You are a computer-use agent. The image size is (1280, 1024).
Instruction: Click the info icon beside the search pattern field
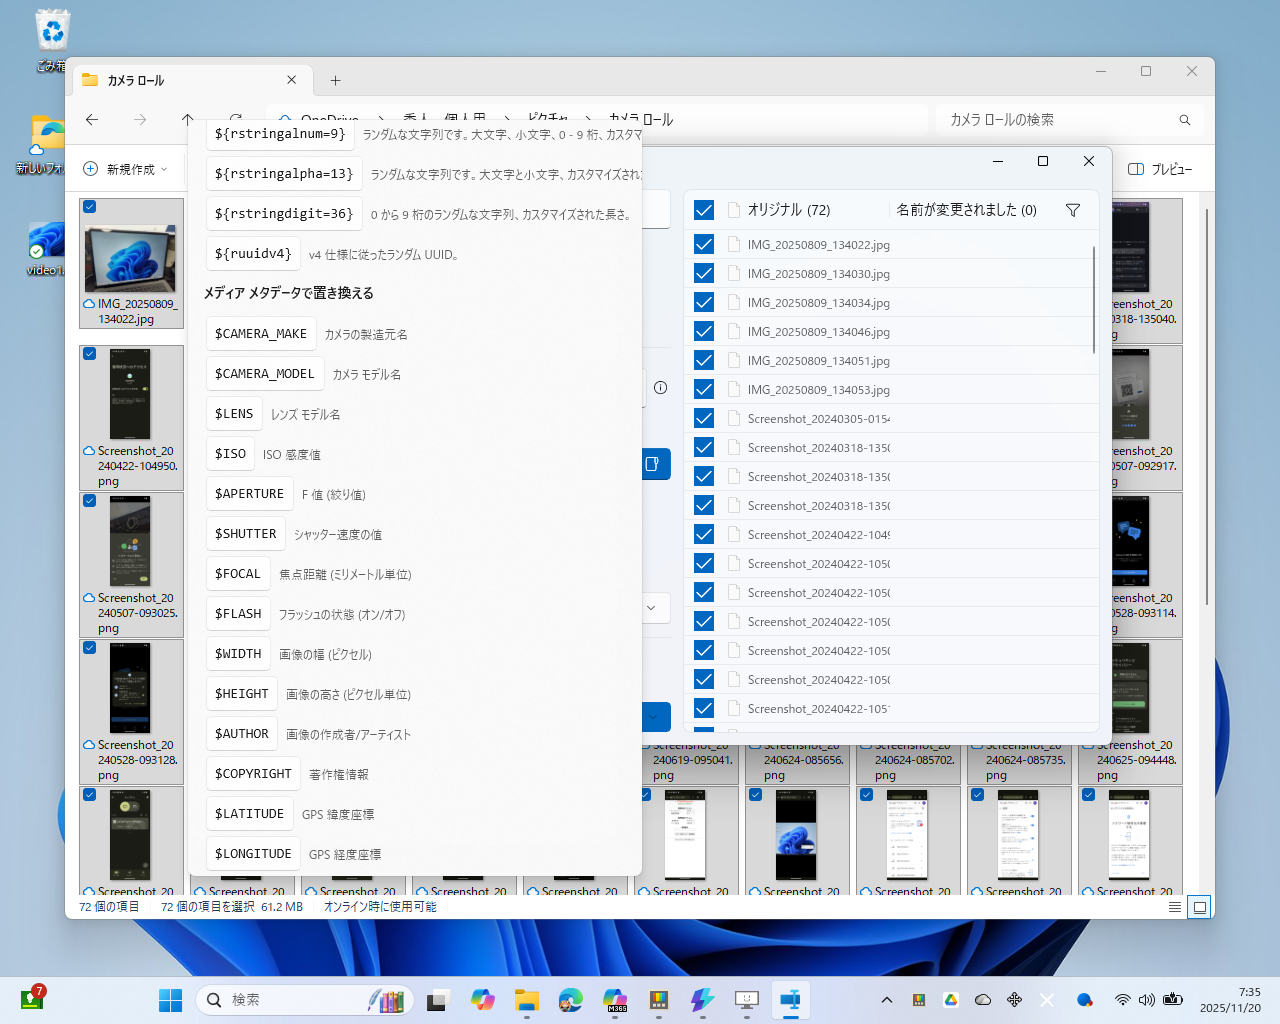pyautogui.click(x=660, y=388)
